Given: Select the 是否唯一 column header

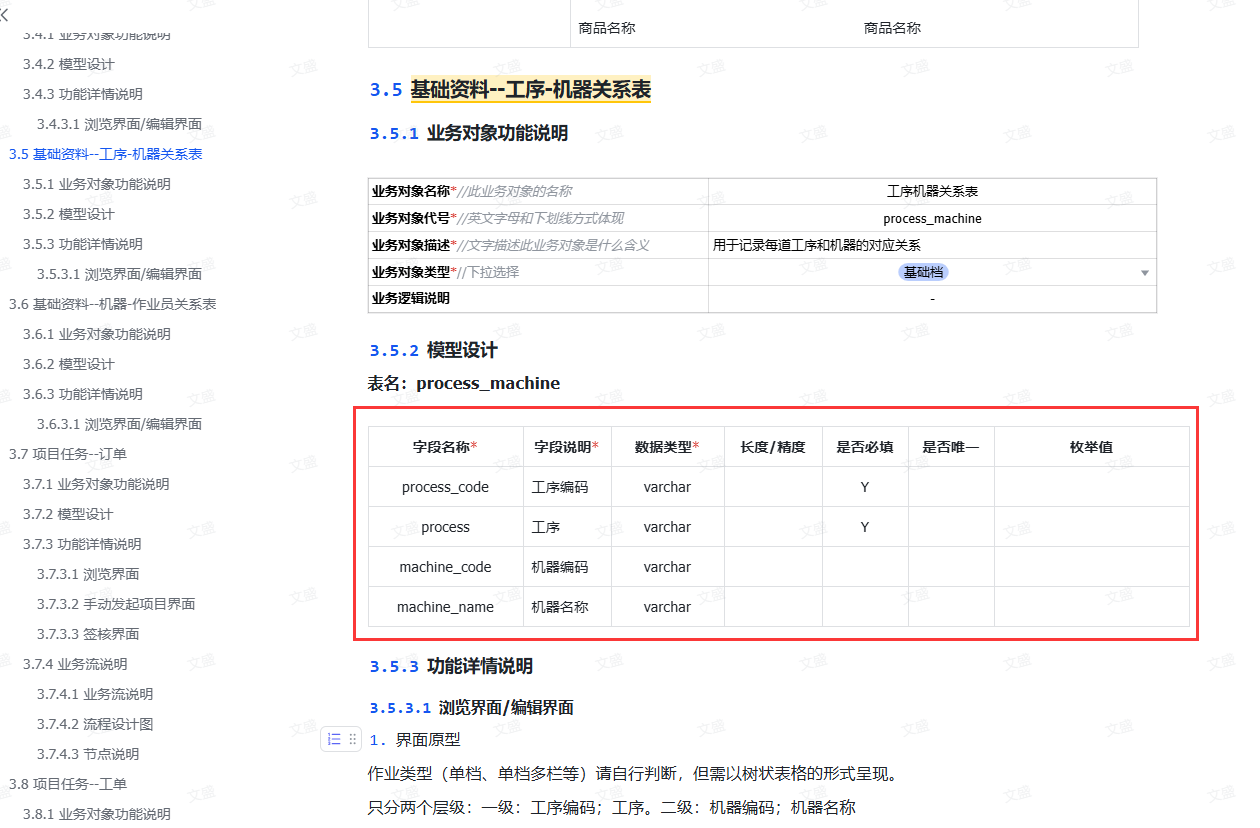Looking at the screenshot, I should point(951,447).
